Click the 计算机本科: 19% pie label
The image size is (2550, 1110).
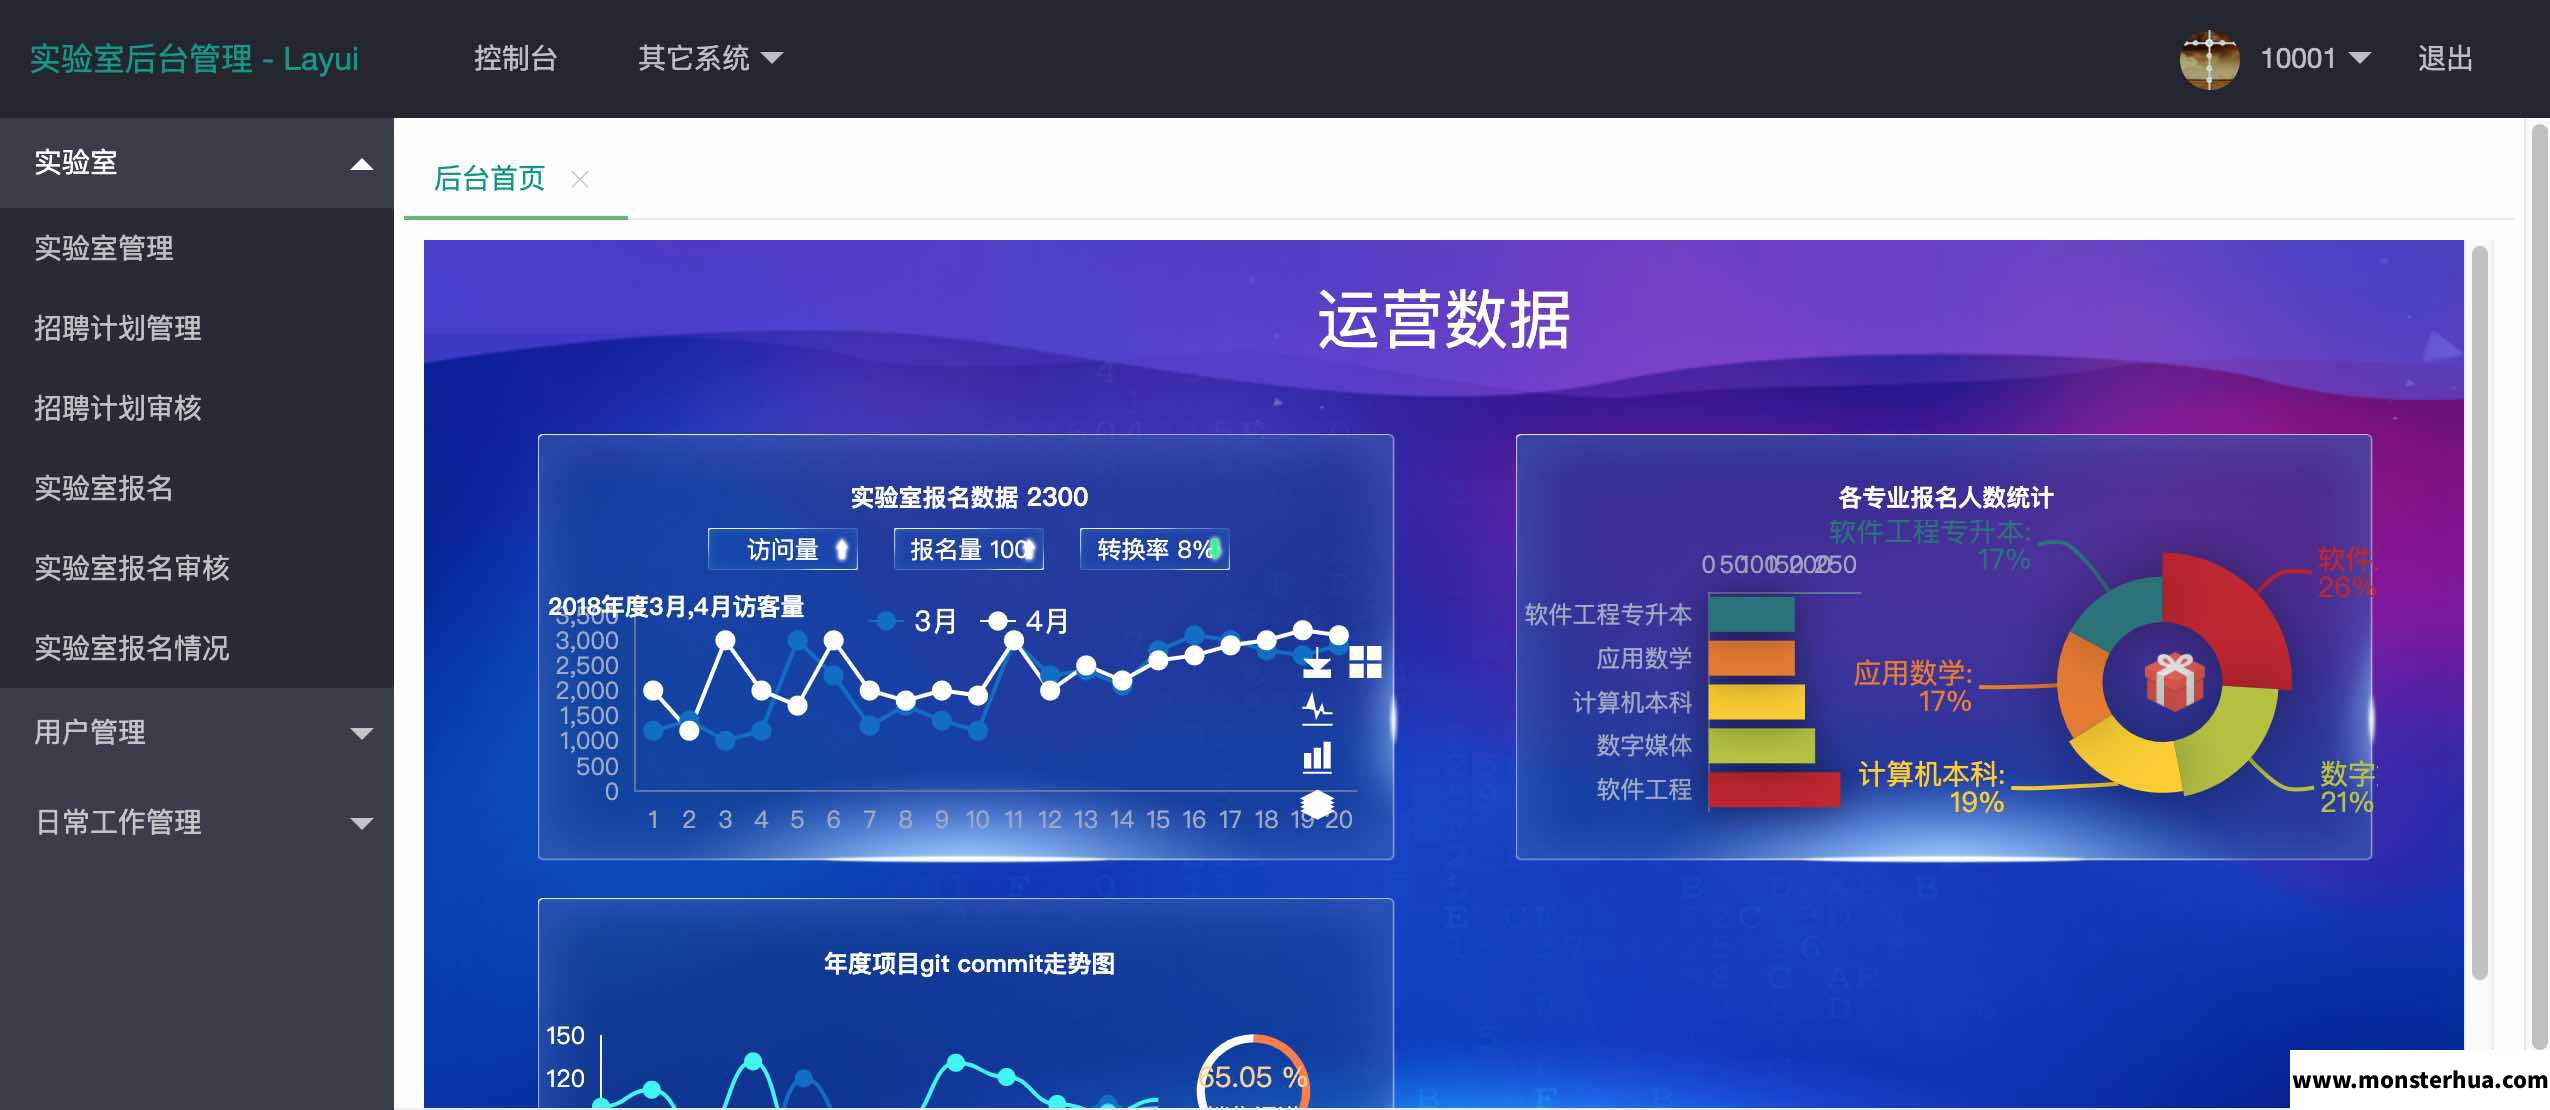[x=1931, y=788]
